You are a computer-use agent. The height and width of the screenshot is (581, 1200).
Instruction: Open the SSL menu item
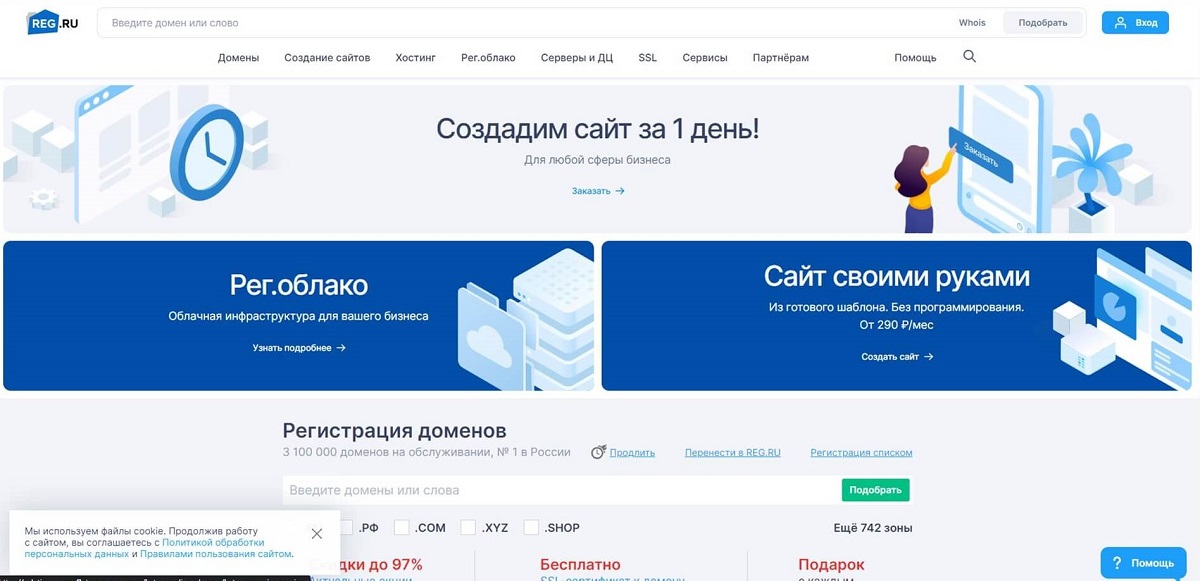tap(648, 58)
